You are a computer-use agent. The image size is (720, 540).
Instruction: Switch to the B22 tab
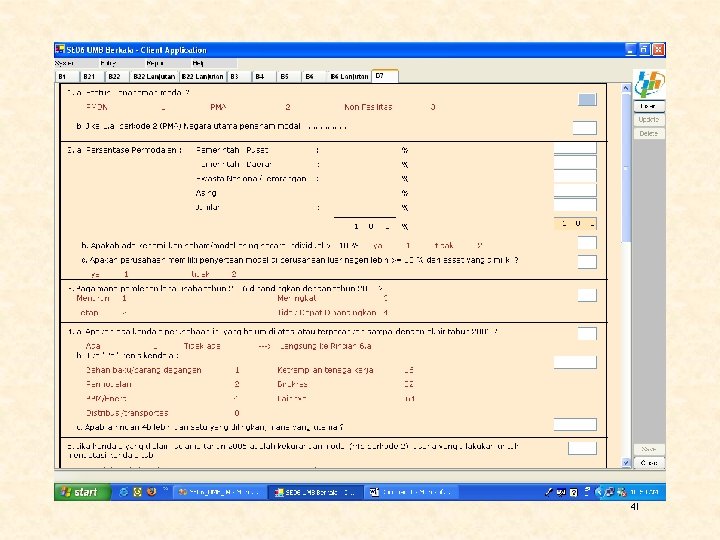(117, 76)
